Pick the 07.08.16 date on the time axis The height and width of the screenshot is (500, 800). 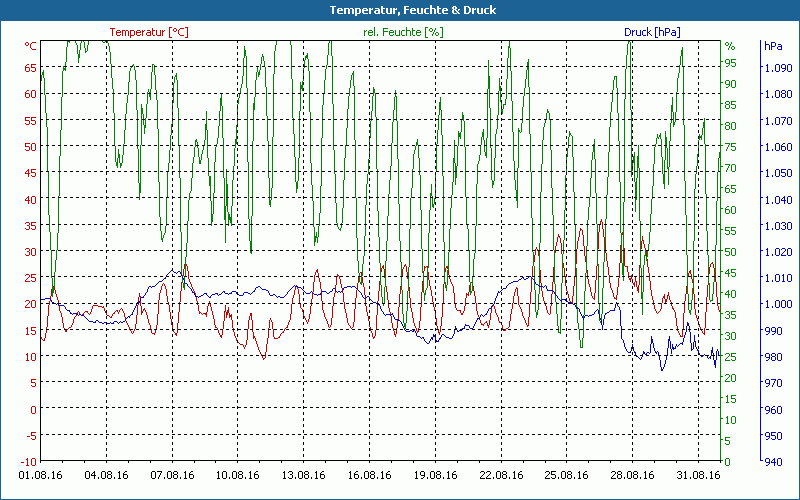click(x=172, y=475)
